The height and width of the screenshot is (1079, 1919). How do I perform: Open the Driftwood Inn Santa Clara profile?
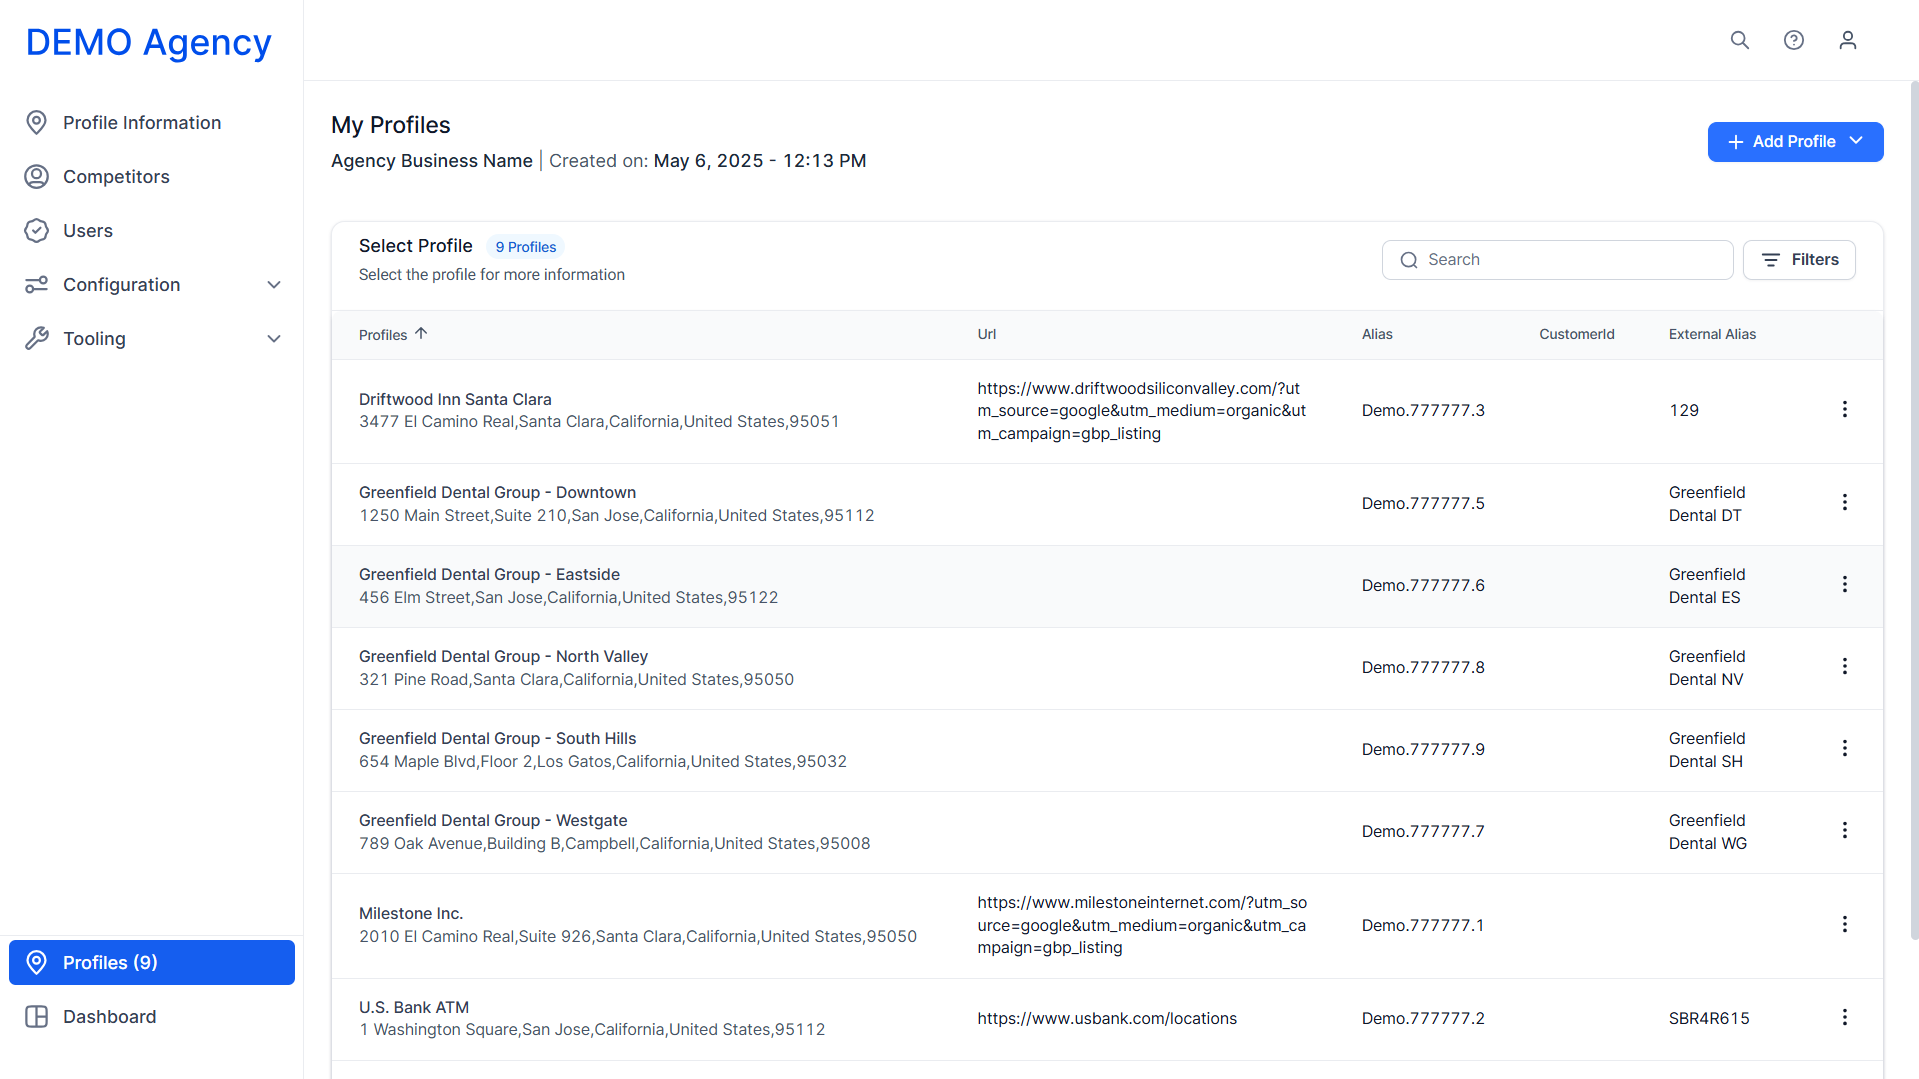click(x=455, y=399)
